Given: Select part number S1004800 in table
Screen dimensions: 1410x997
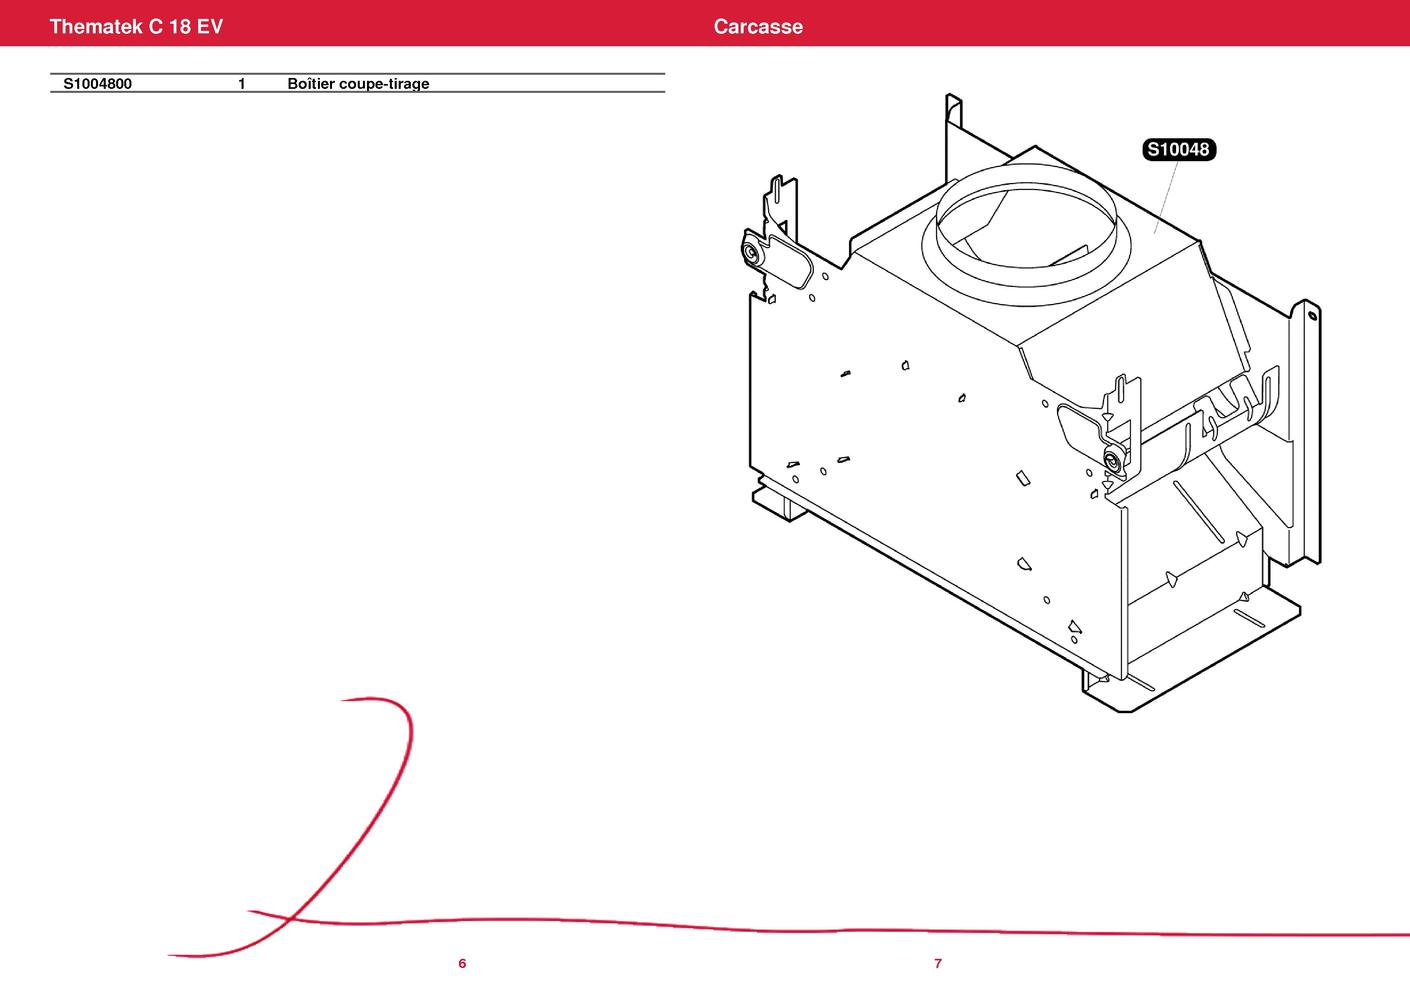Looking at the screenshot, I should click(x=98, y=84).
